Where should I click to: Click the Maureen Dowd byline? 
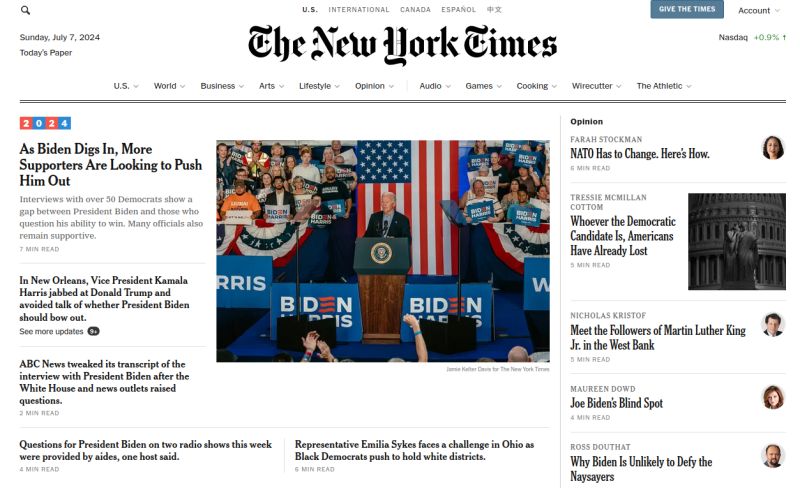click(x=603, y=389)
